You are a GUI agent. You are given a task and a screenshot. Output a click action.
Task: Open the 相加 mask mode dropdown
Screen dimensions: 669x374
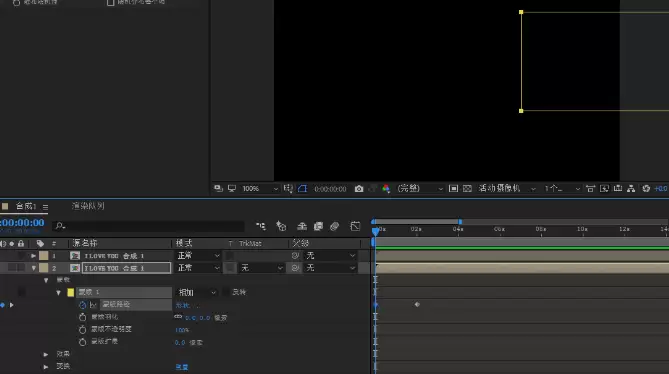pyautogui.click(x=197, y=292)
